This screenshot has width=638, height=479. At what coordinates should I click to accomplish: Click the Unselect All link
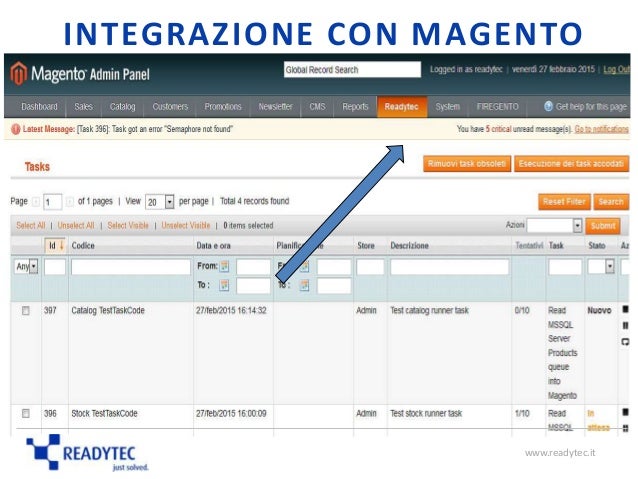pyautogui.click(x=76, y=225)
